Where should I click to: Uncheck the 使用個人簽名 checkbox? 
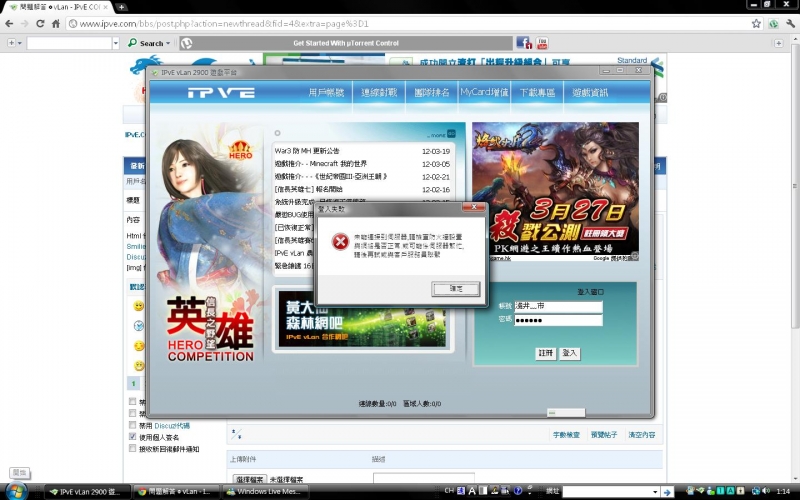pyautogui.click(x=133, y=437)
